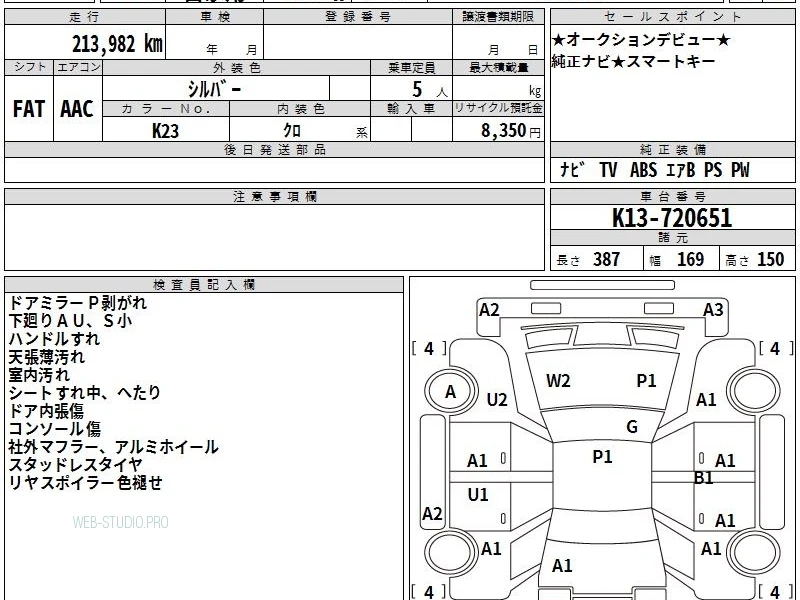The image size is (800, 600).
Task: Click the width value 169
Action: pyautogui.click(x=690, y=260)
